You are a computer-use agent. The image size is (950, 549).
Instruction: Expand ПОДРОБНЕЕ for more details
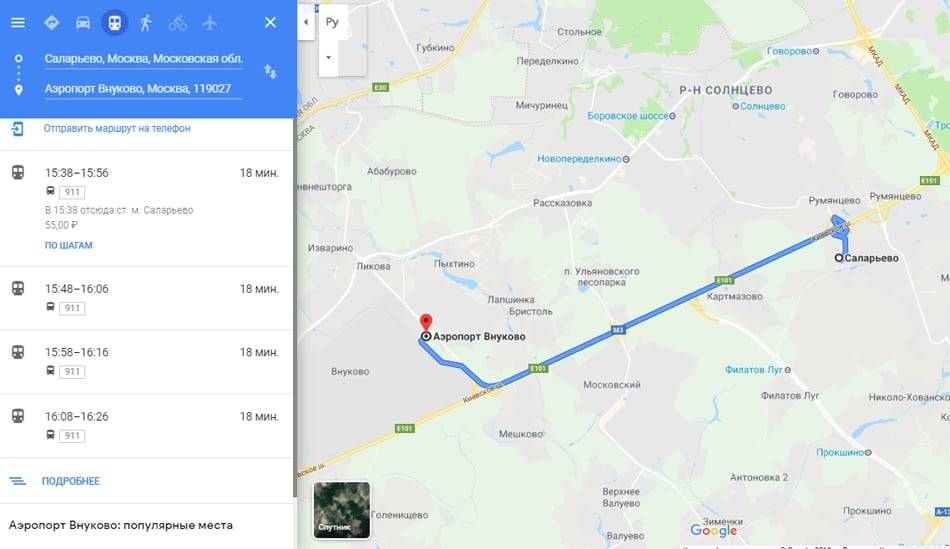coord(71,481)
